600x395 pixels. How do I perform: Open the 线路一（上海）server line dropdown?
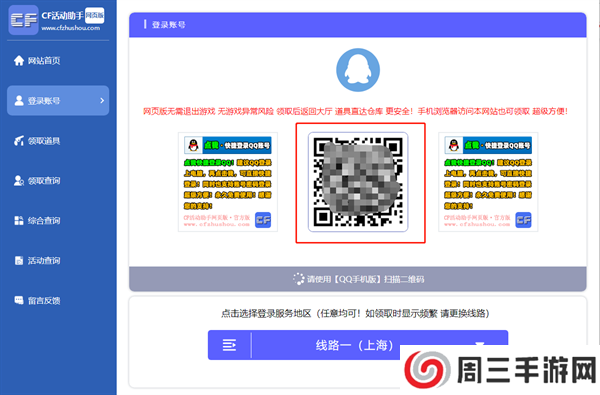pos(358,345)
